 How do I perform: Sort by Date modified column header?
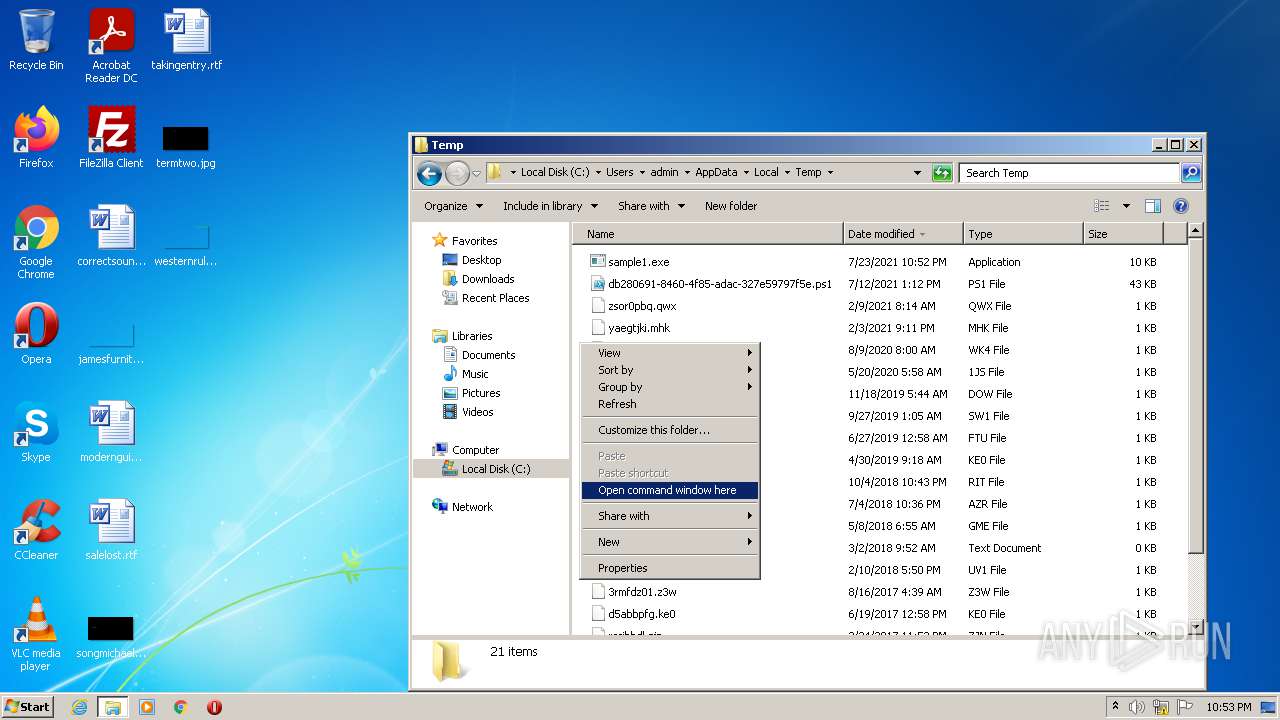point(903,234)
